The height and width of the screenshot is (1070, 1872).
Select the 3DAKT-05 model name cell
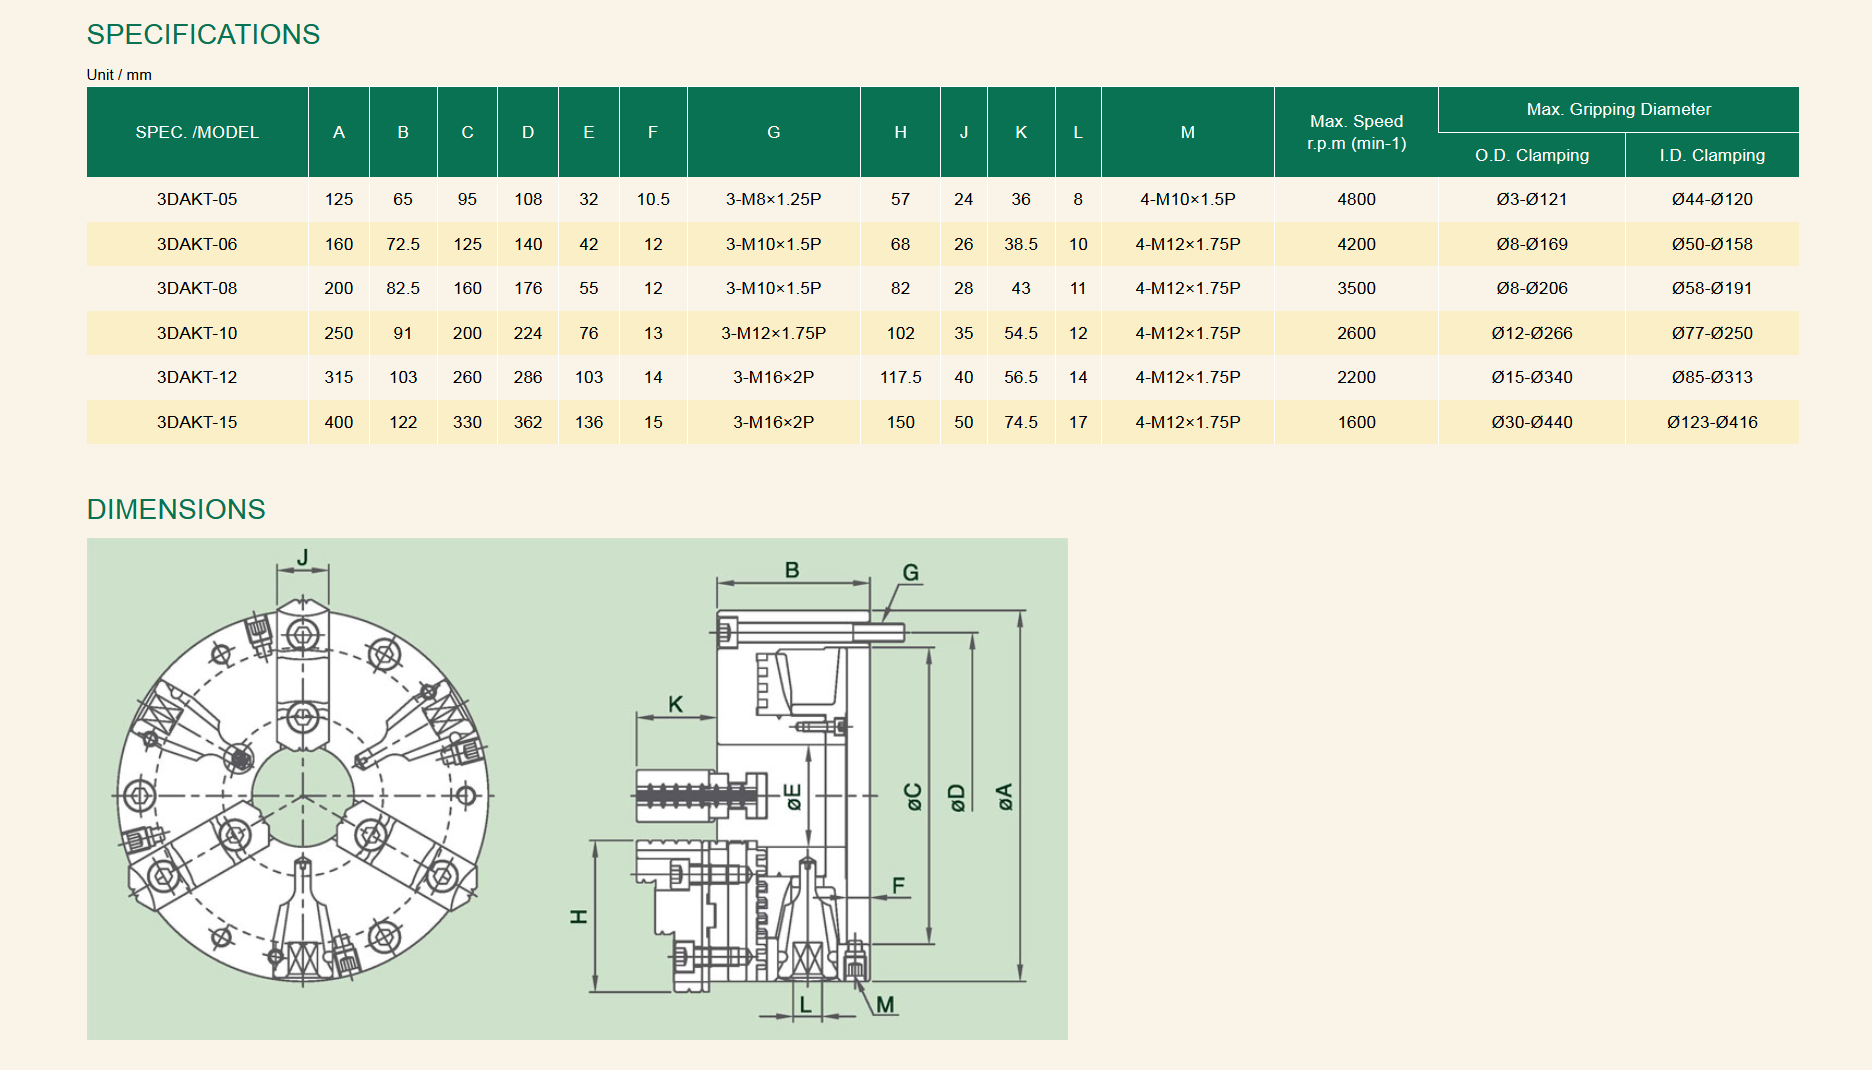(197, 199)
